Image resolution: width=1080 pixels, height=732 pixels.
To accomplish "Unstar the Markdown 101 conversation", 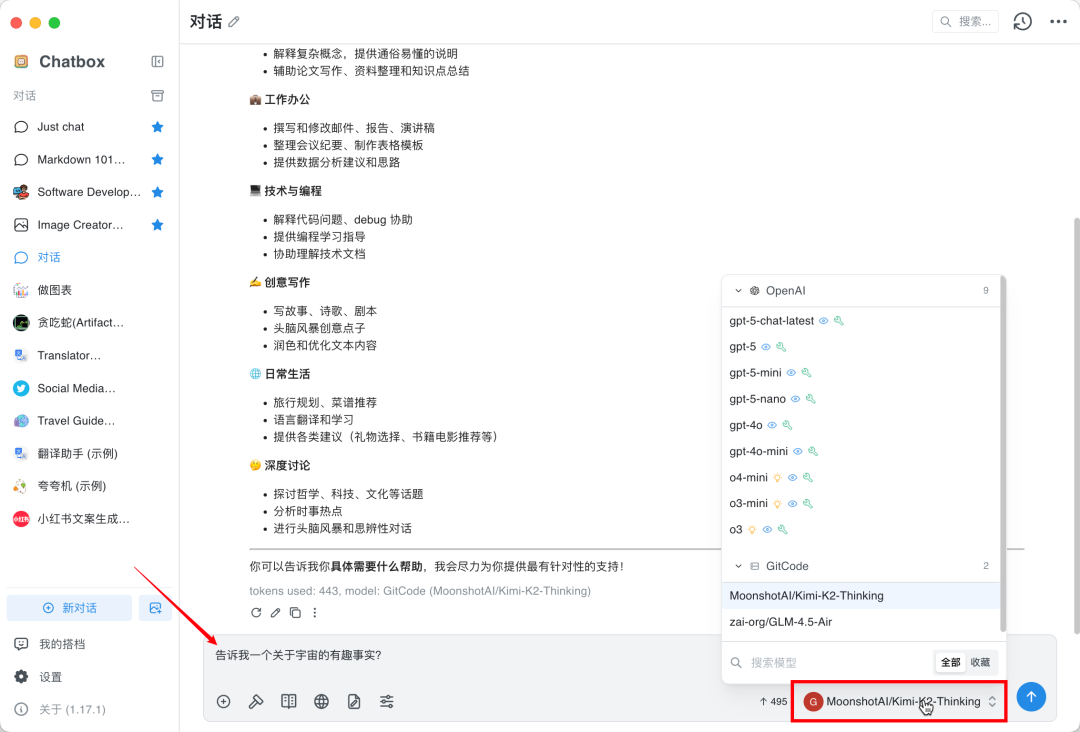I will click(157, 159).
